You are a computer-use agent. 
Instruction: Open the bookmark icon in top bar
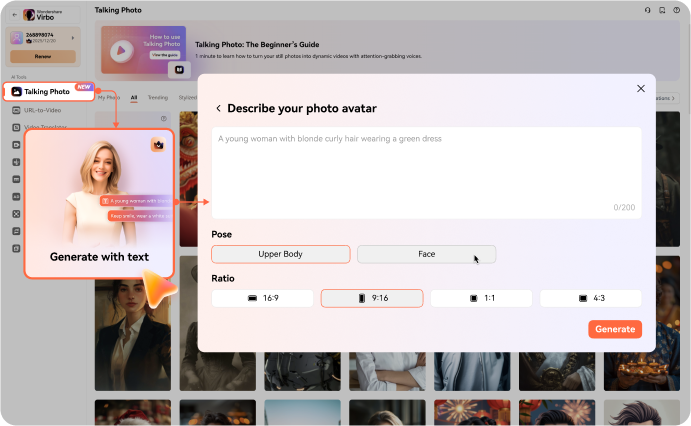tap(662, 10)
